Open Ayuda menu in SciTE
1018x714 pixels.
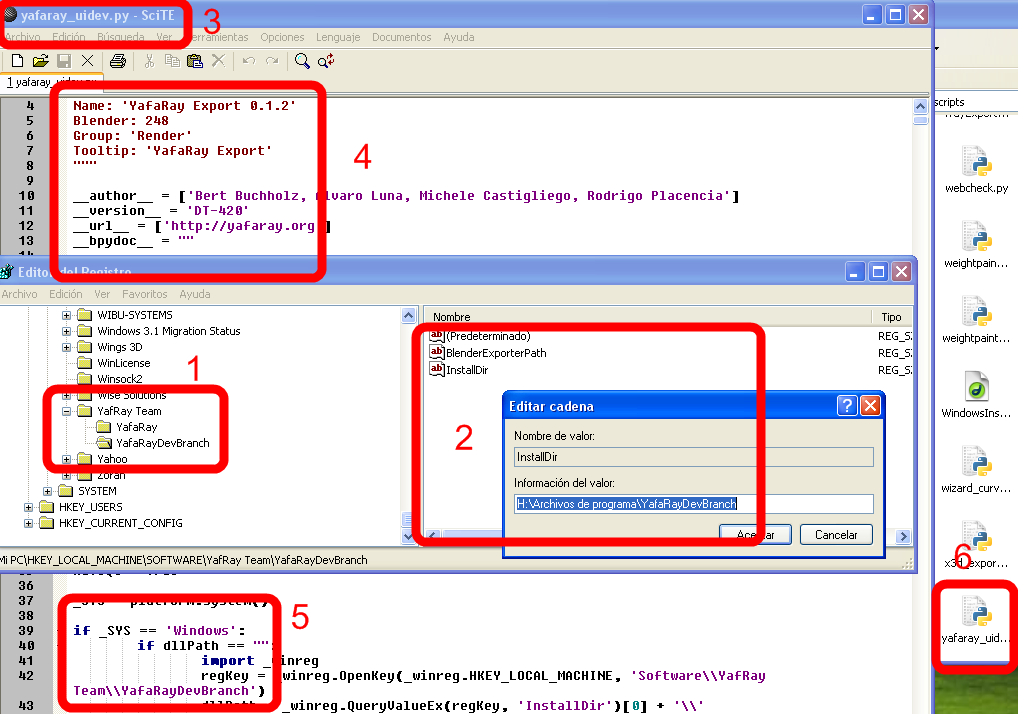(x=458, y=38)
